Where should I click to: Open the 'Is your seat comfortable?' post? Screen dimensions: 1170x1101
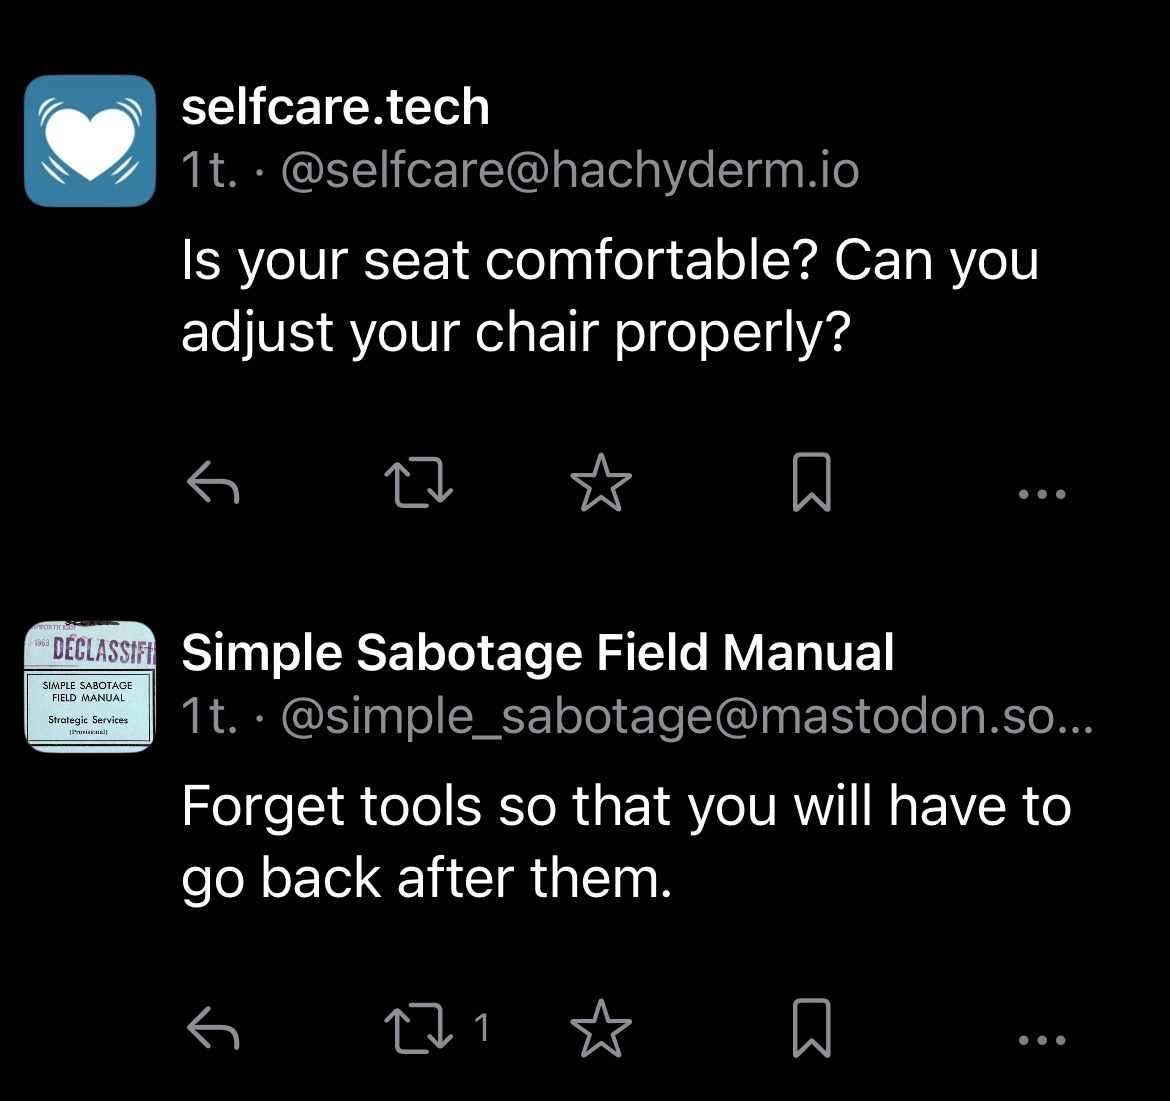[x=609, y=295]
